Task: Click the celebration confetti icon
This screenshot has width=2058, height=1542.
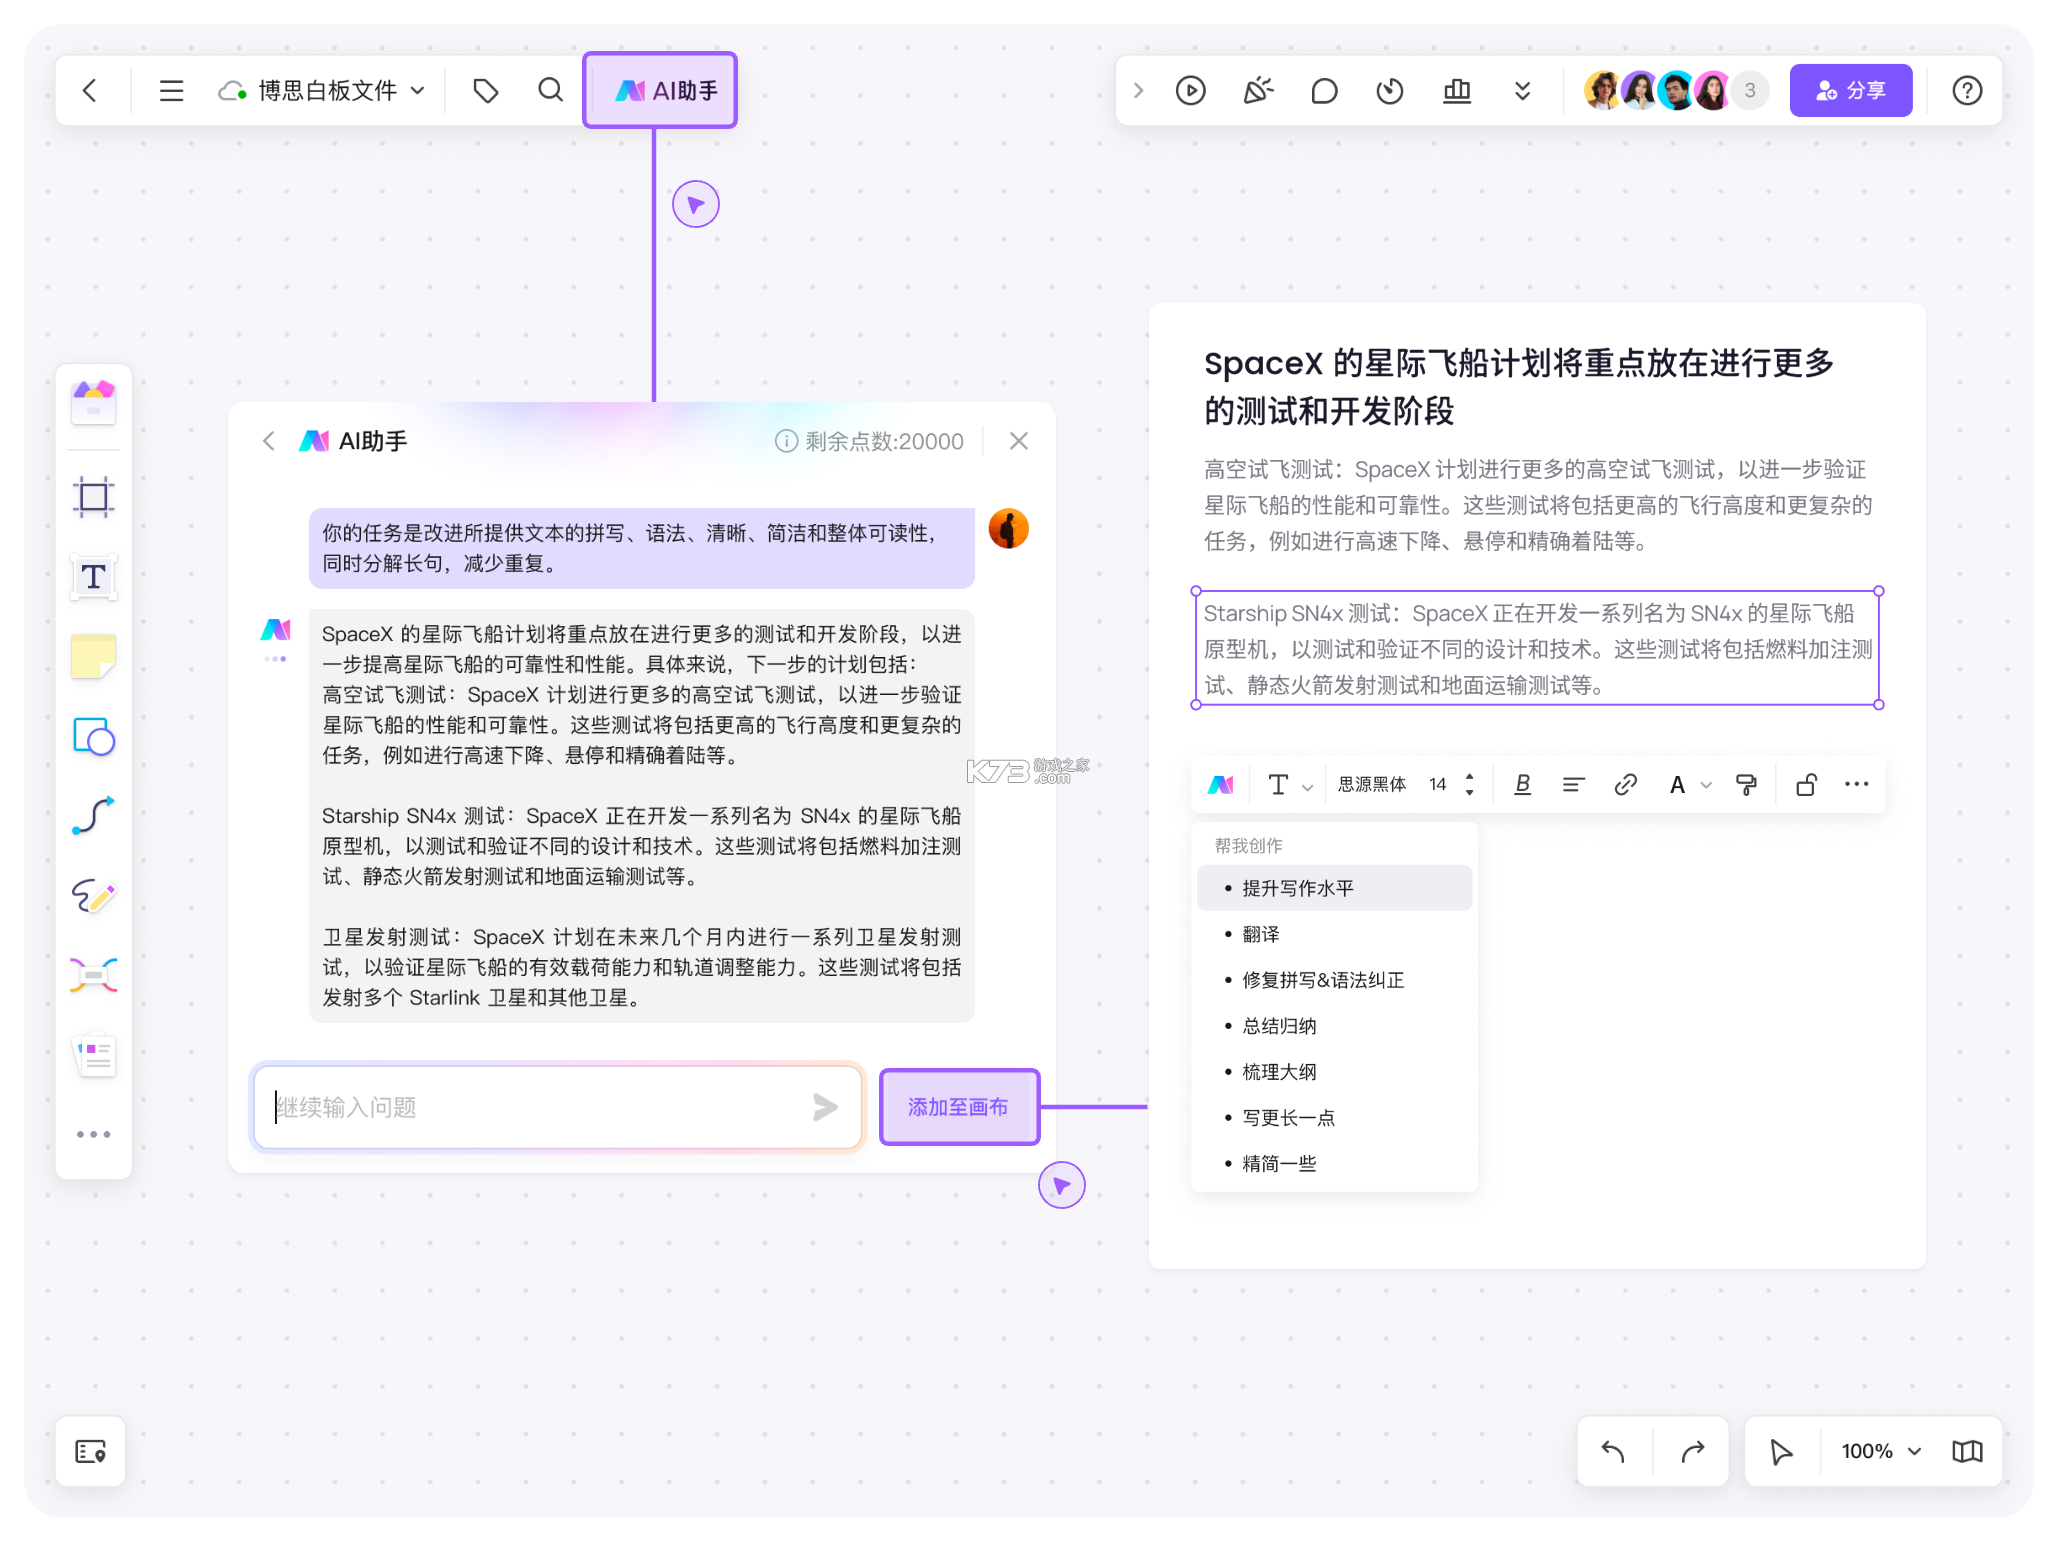Action: tap(1257, 91)
